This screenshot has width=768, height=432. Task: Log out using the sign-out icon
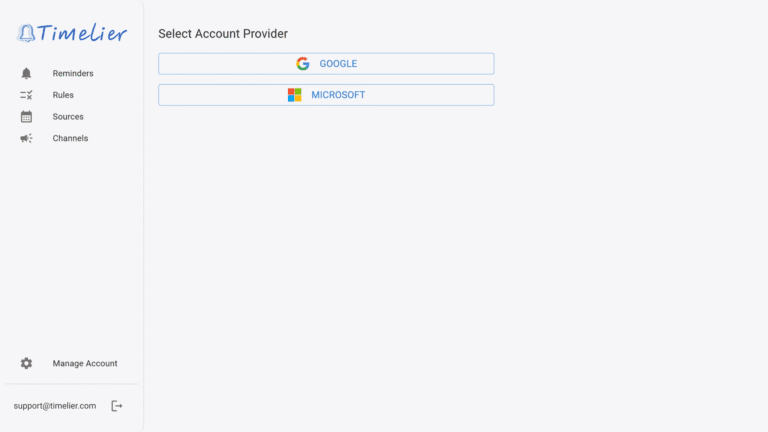[x=117, y=406]
